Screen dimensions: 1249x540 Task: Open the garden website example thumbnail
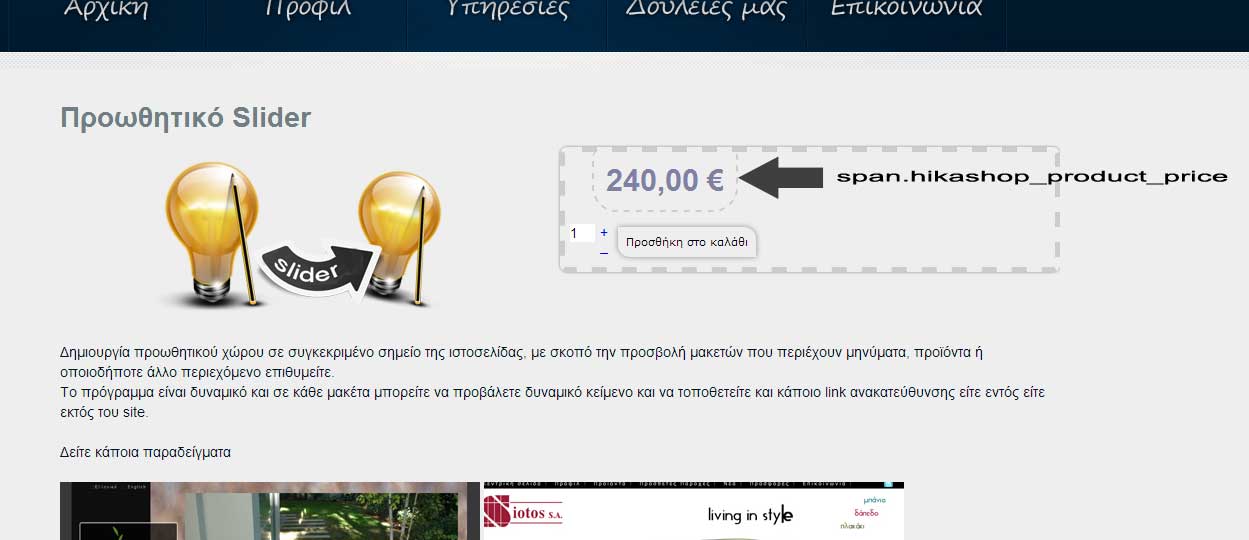270,511
